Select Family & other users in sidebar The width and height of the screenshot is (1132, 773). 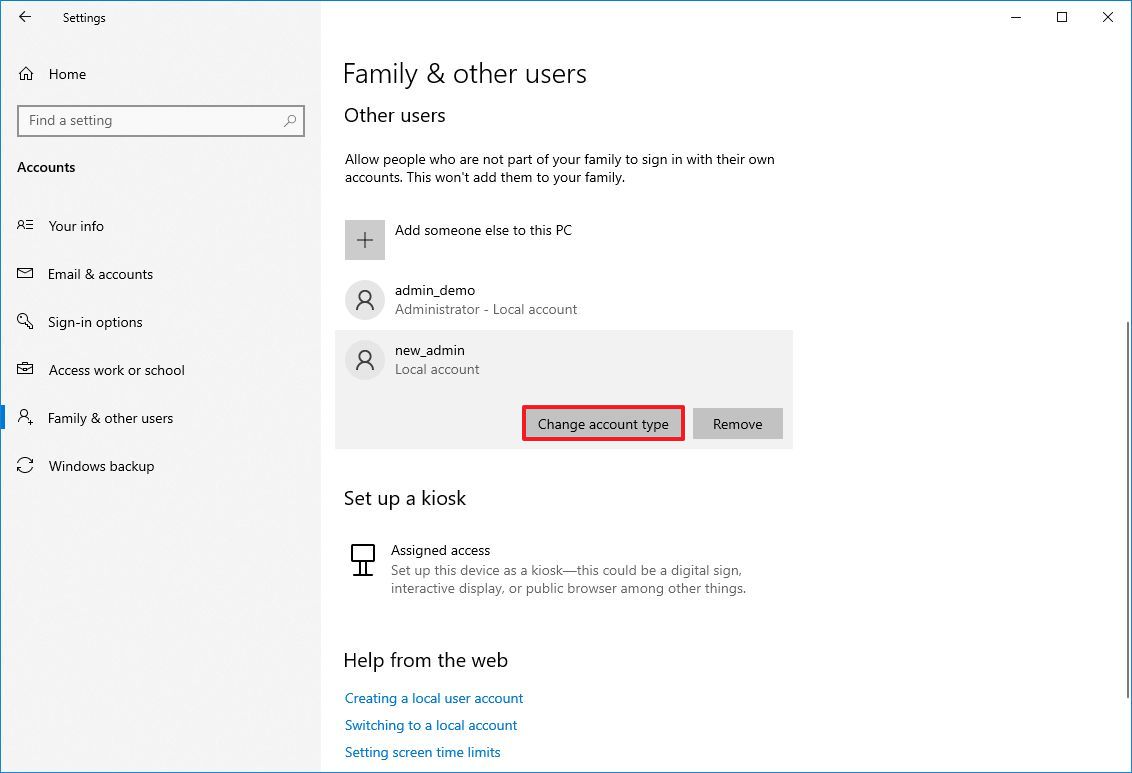(111, 418)
